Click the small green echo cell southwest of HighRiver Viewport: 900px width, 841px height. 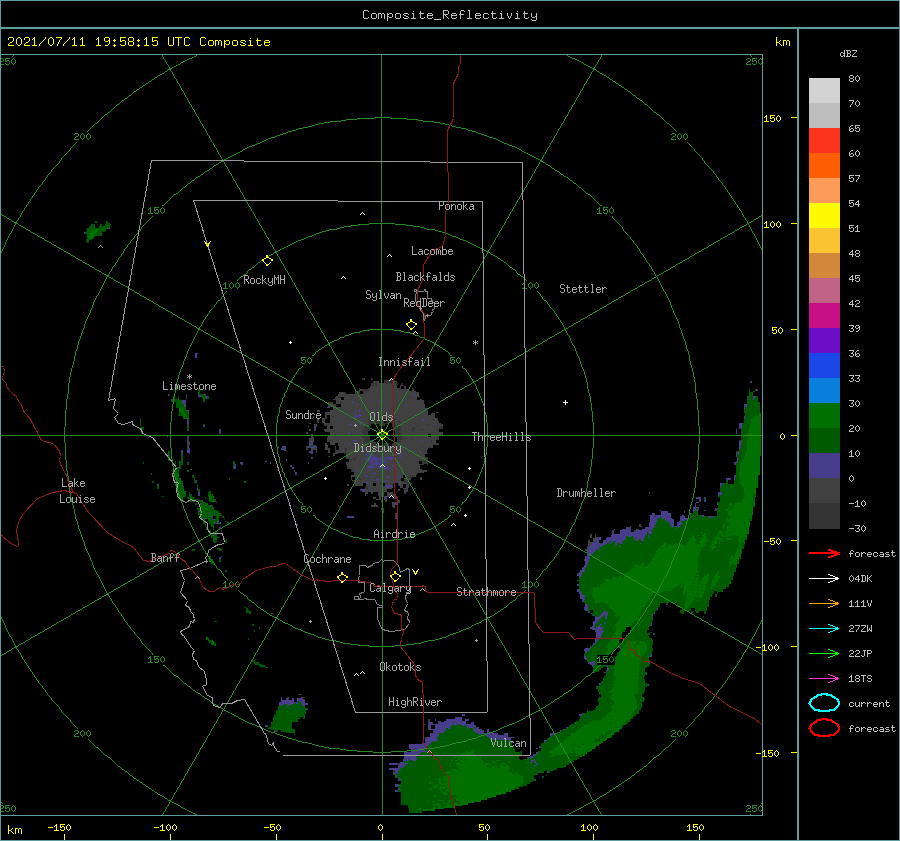(x=289, y=715)
